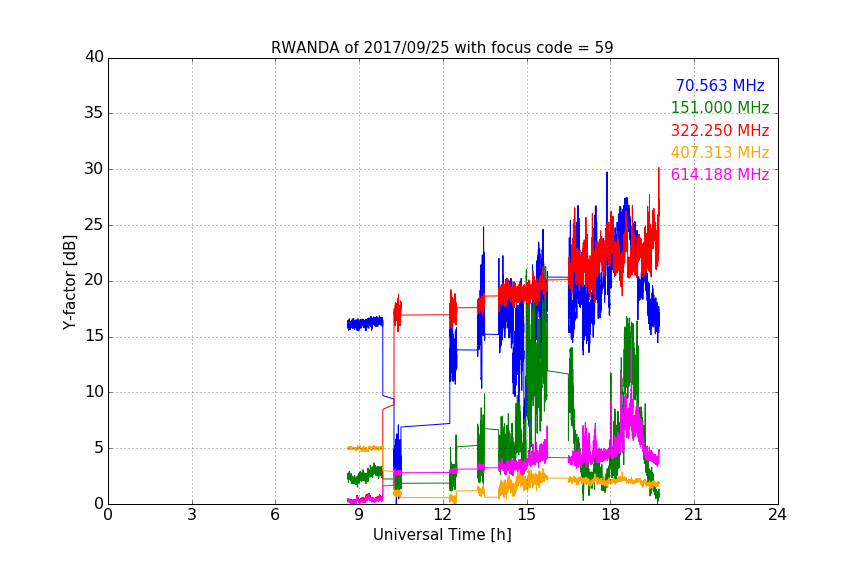Click the y-axis tick label 35
This screenshot has width=864, height=576.
[94, 113]
